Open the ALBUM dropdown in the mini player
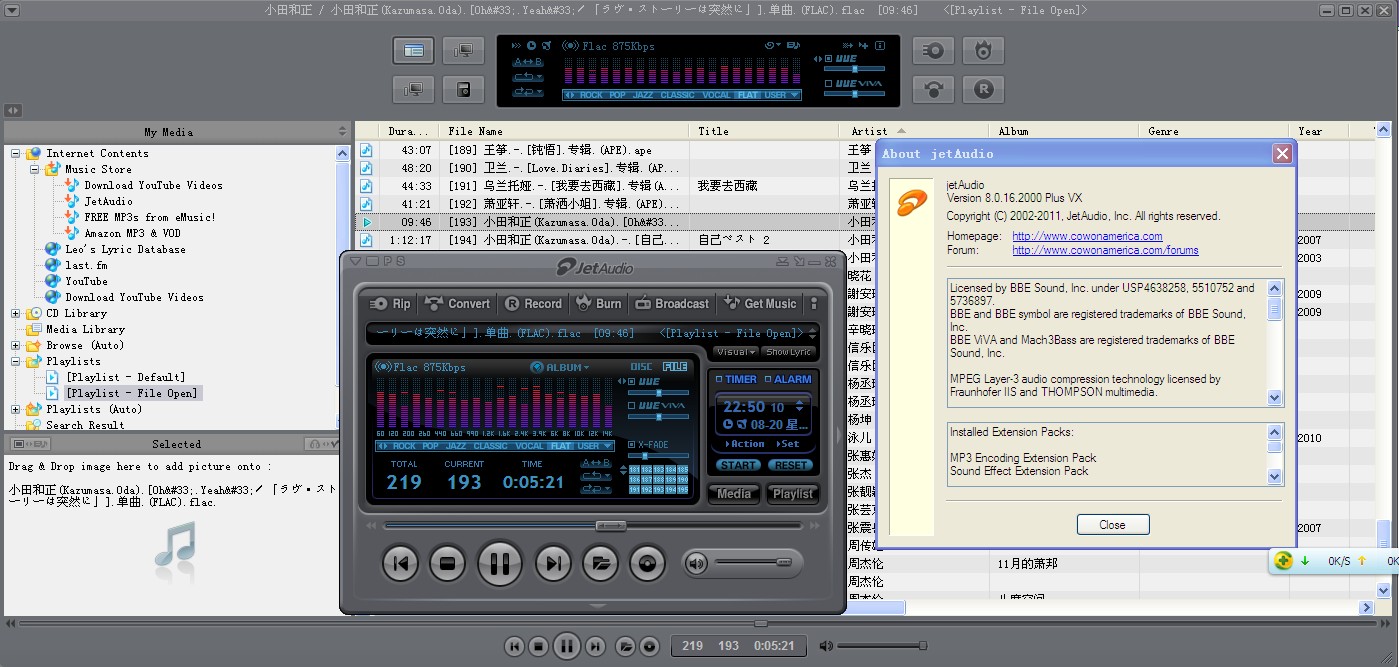 click(x=560, y=367)
